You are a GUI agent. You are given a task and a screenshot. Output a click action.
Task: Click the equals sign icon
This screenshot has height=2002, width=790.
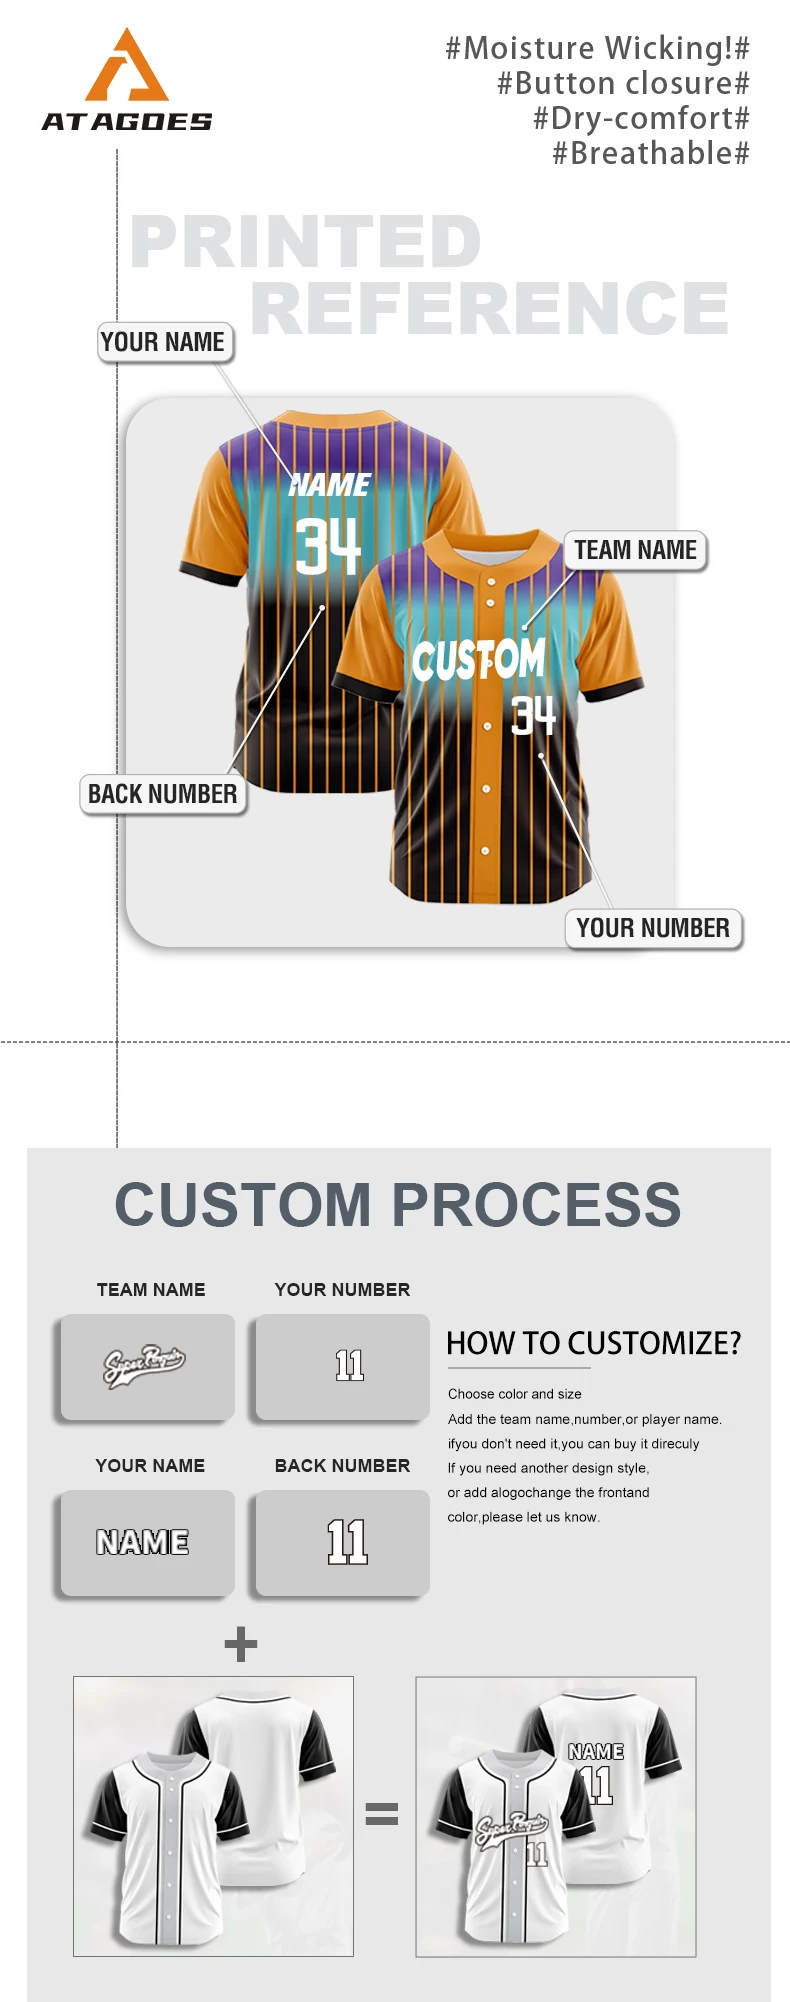click(x=382, y=1813)
